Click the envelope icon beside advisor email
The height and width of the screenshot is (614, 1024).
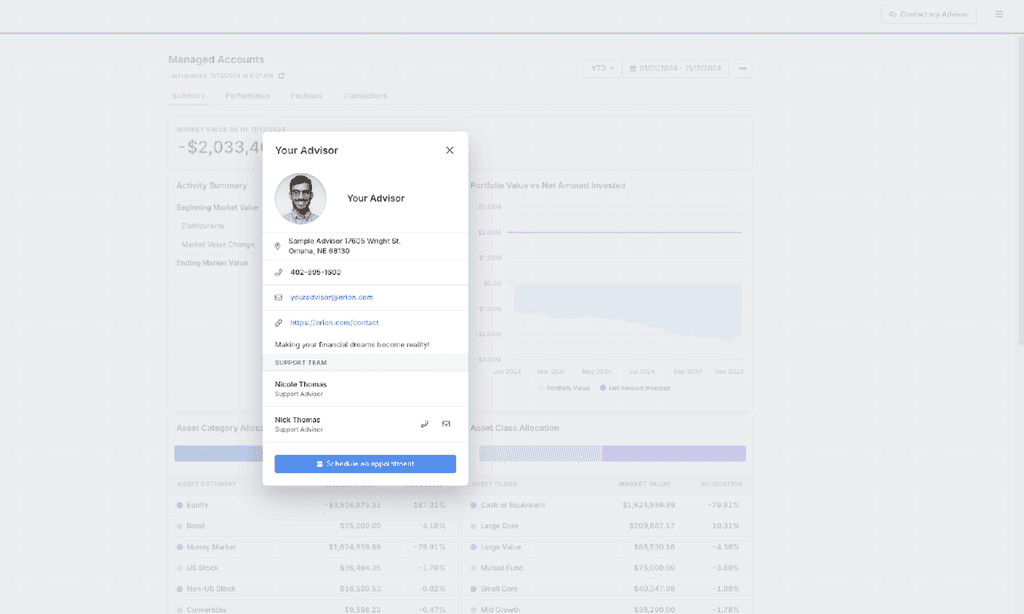(278, 297)
